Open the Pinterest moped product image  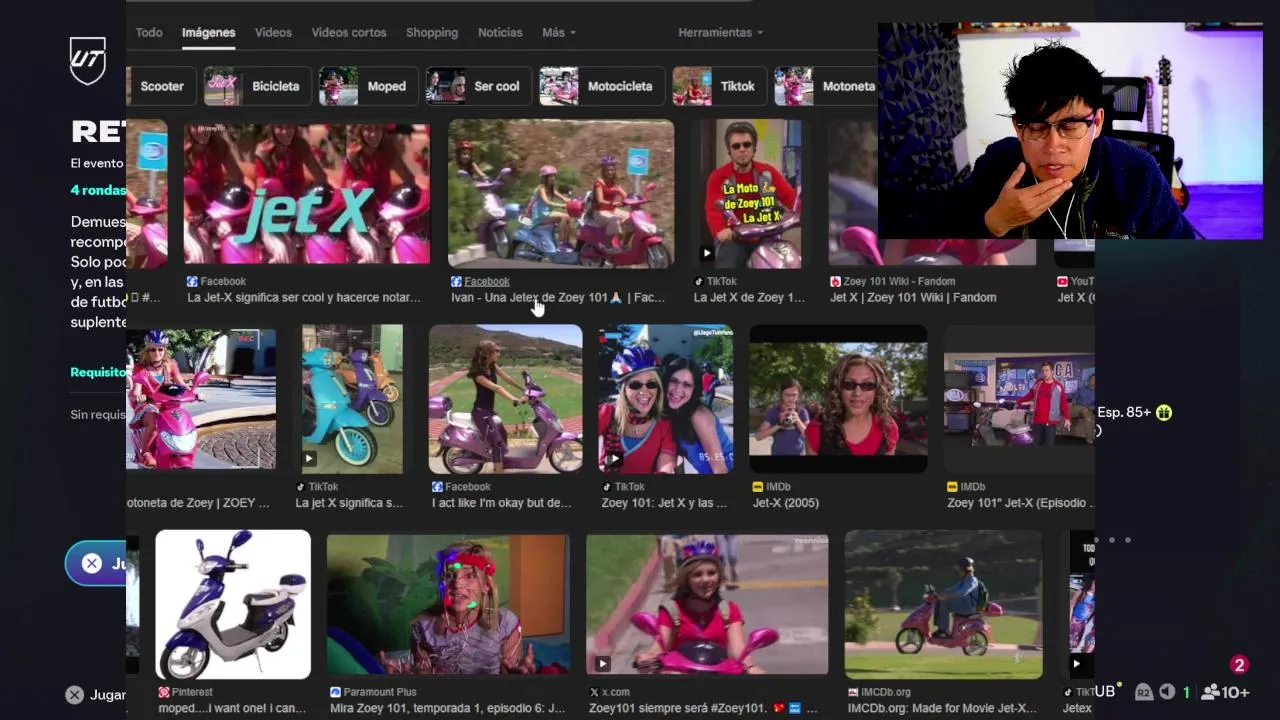pos(233,605)
